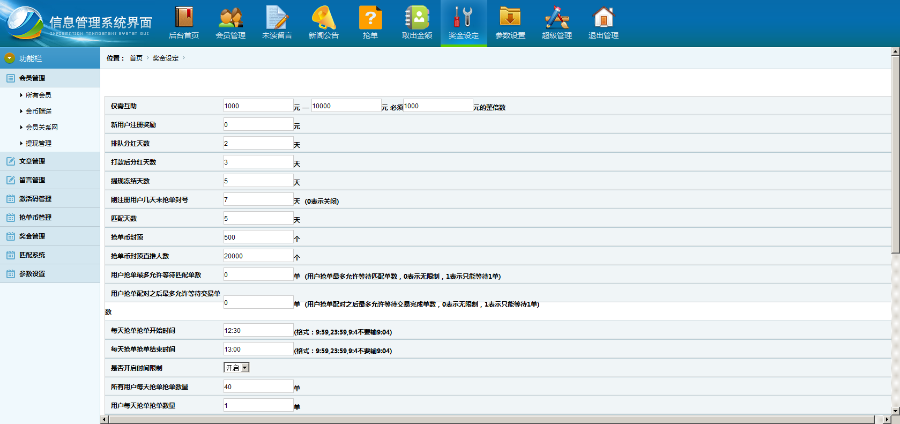The width and height of the screenshot is (900, 424).
Task: Click the horizontal scrollbar right arrow
Action: [x=887, y=419]
